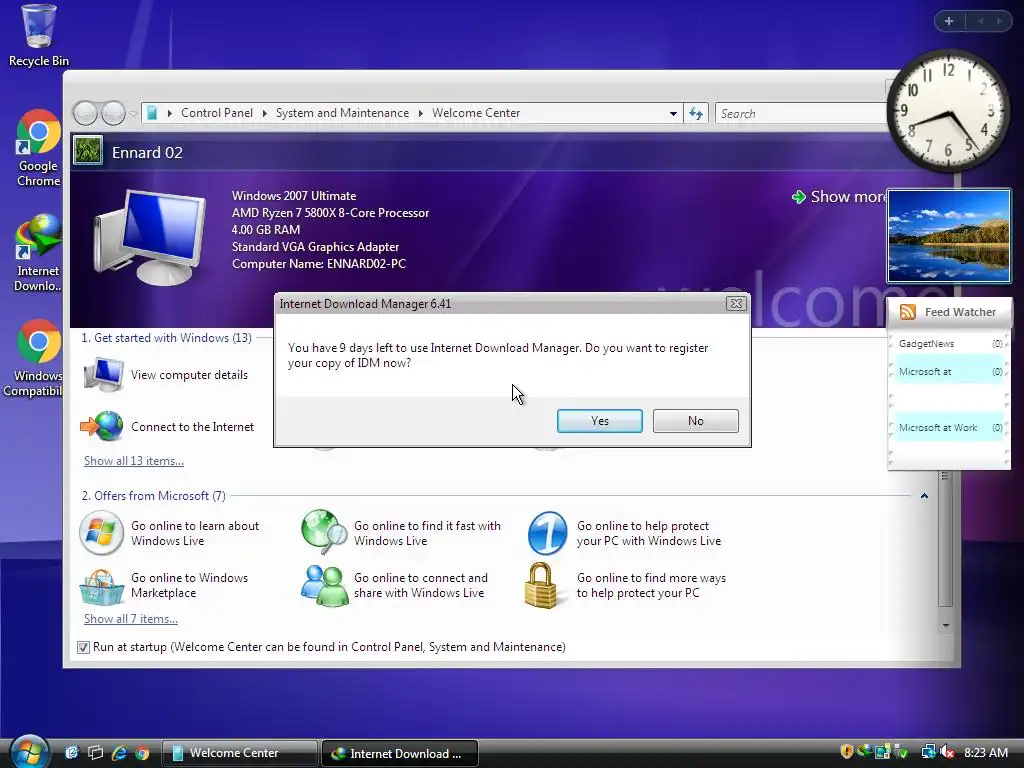This screenshot has height=768, width=1024.
Task: Click the Ennard 02 user picture
Action: 88,150
